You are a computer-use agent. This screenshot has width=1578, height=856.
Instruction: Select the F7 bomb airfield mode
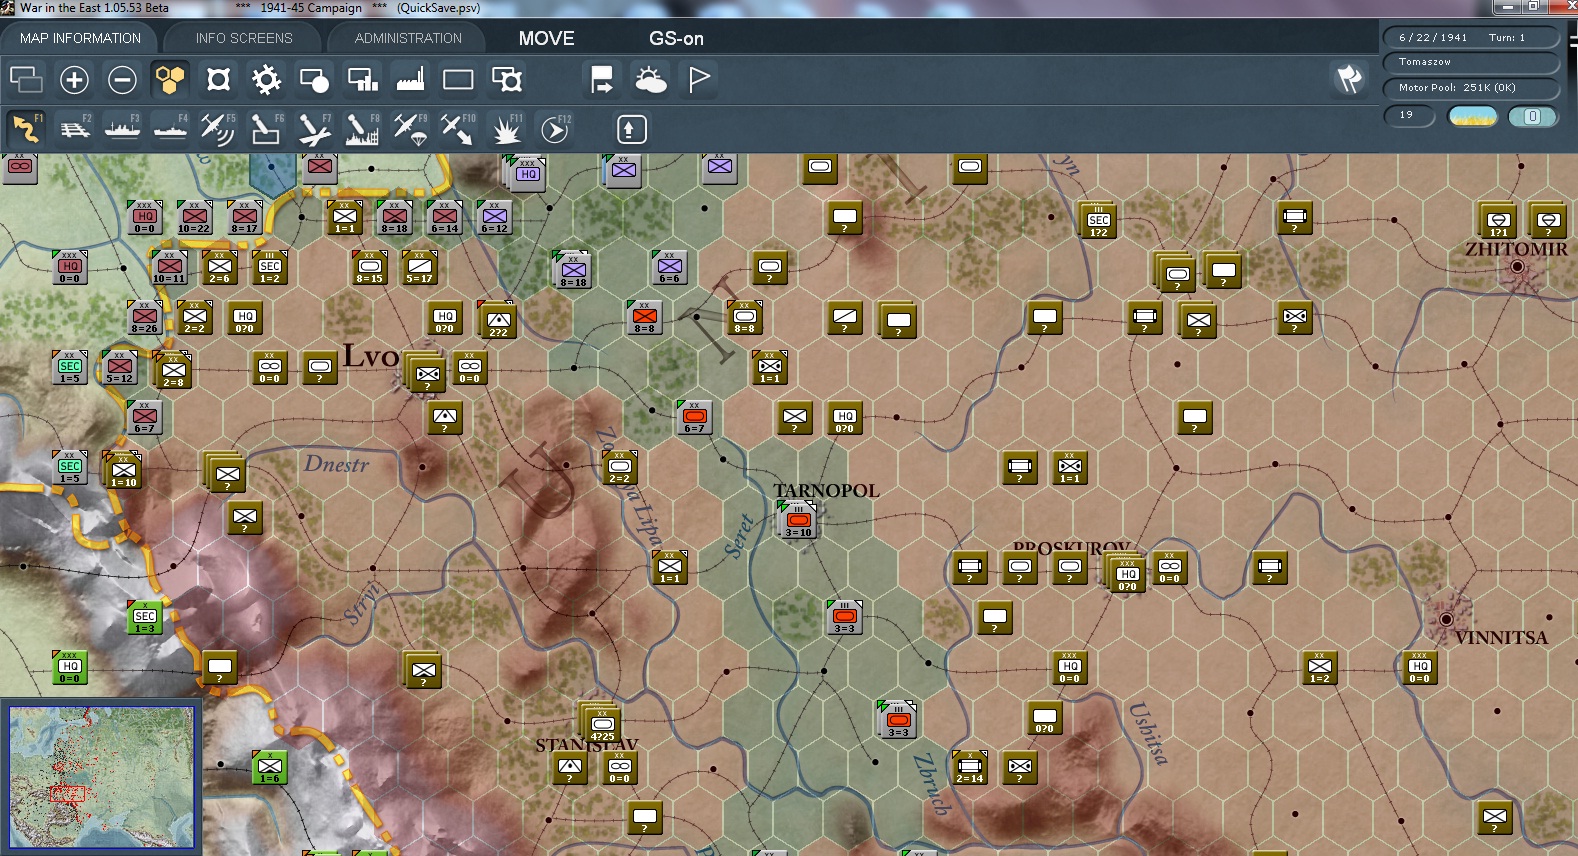[315, 129]
